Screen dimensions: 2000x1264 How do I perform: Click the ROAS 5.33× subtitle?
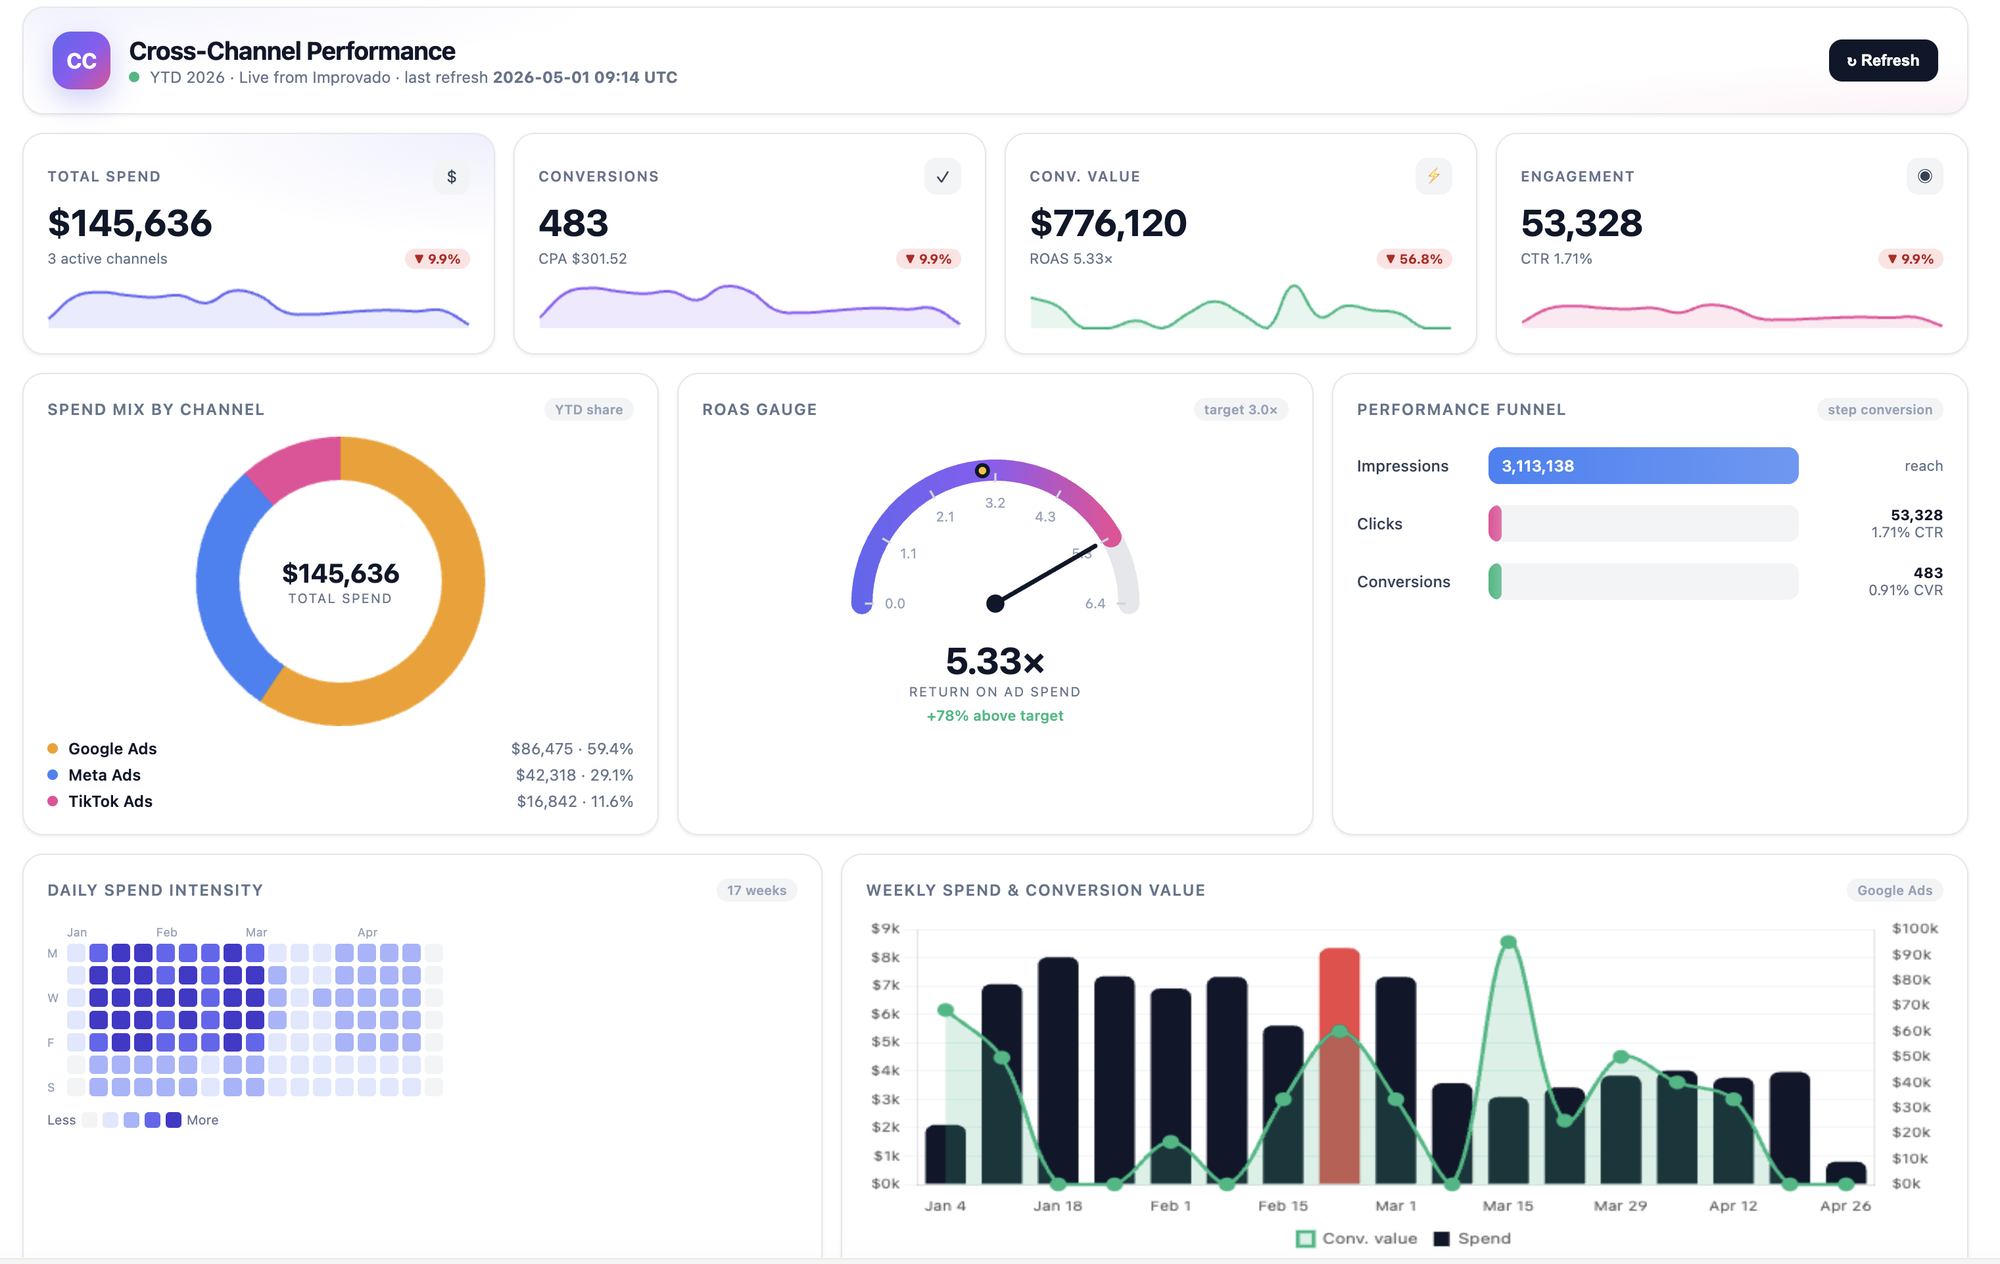tap(1071, 259)
